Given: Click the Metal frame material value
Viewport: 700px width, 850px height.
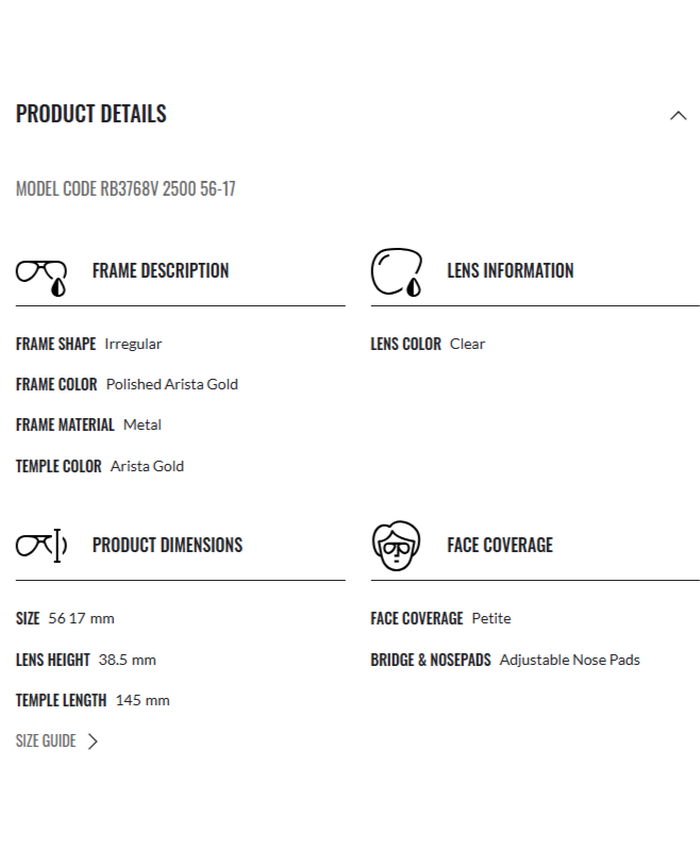Looking at the screenshot, I should [142, 425].
